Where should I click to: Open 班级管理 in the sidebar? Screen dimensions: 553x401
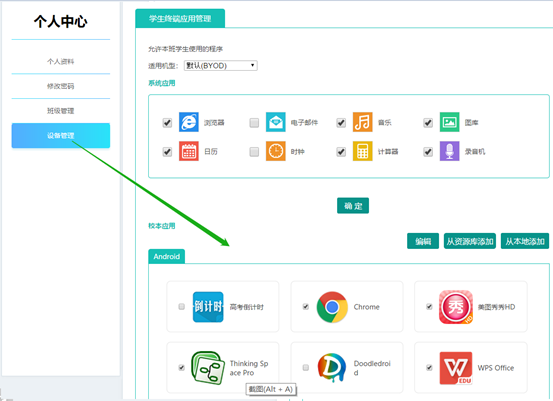(x=61, y=111)
